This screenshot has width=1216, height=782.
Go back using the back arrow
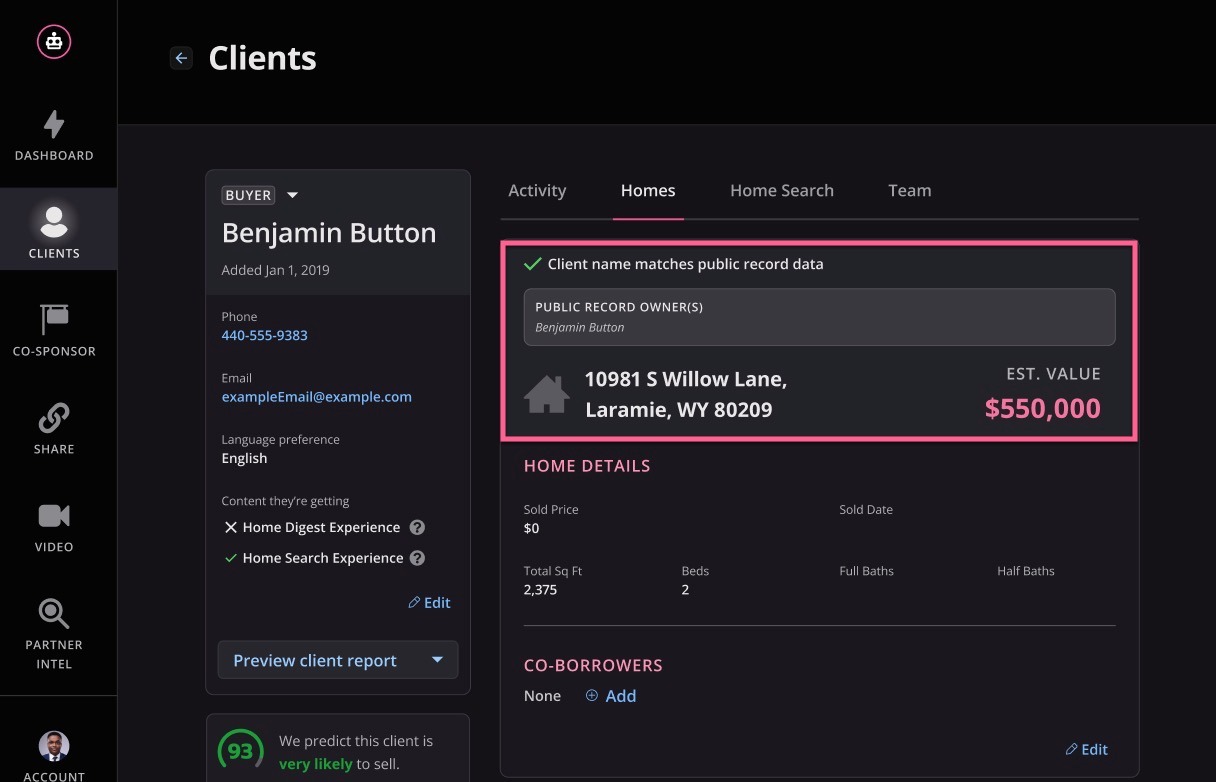tap(180, 57)
